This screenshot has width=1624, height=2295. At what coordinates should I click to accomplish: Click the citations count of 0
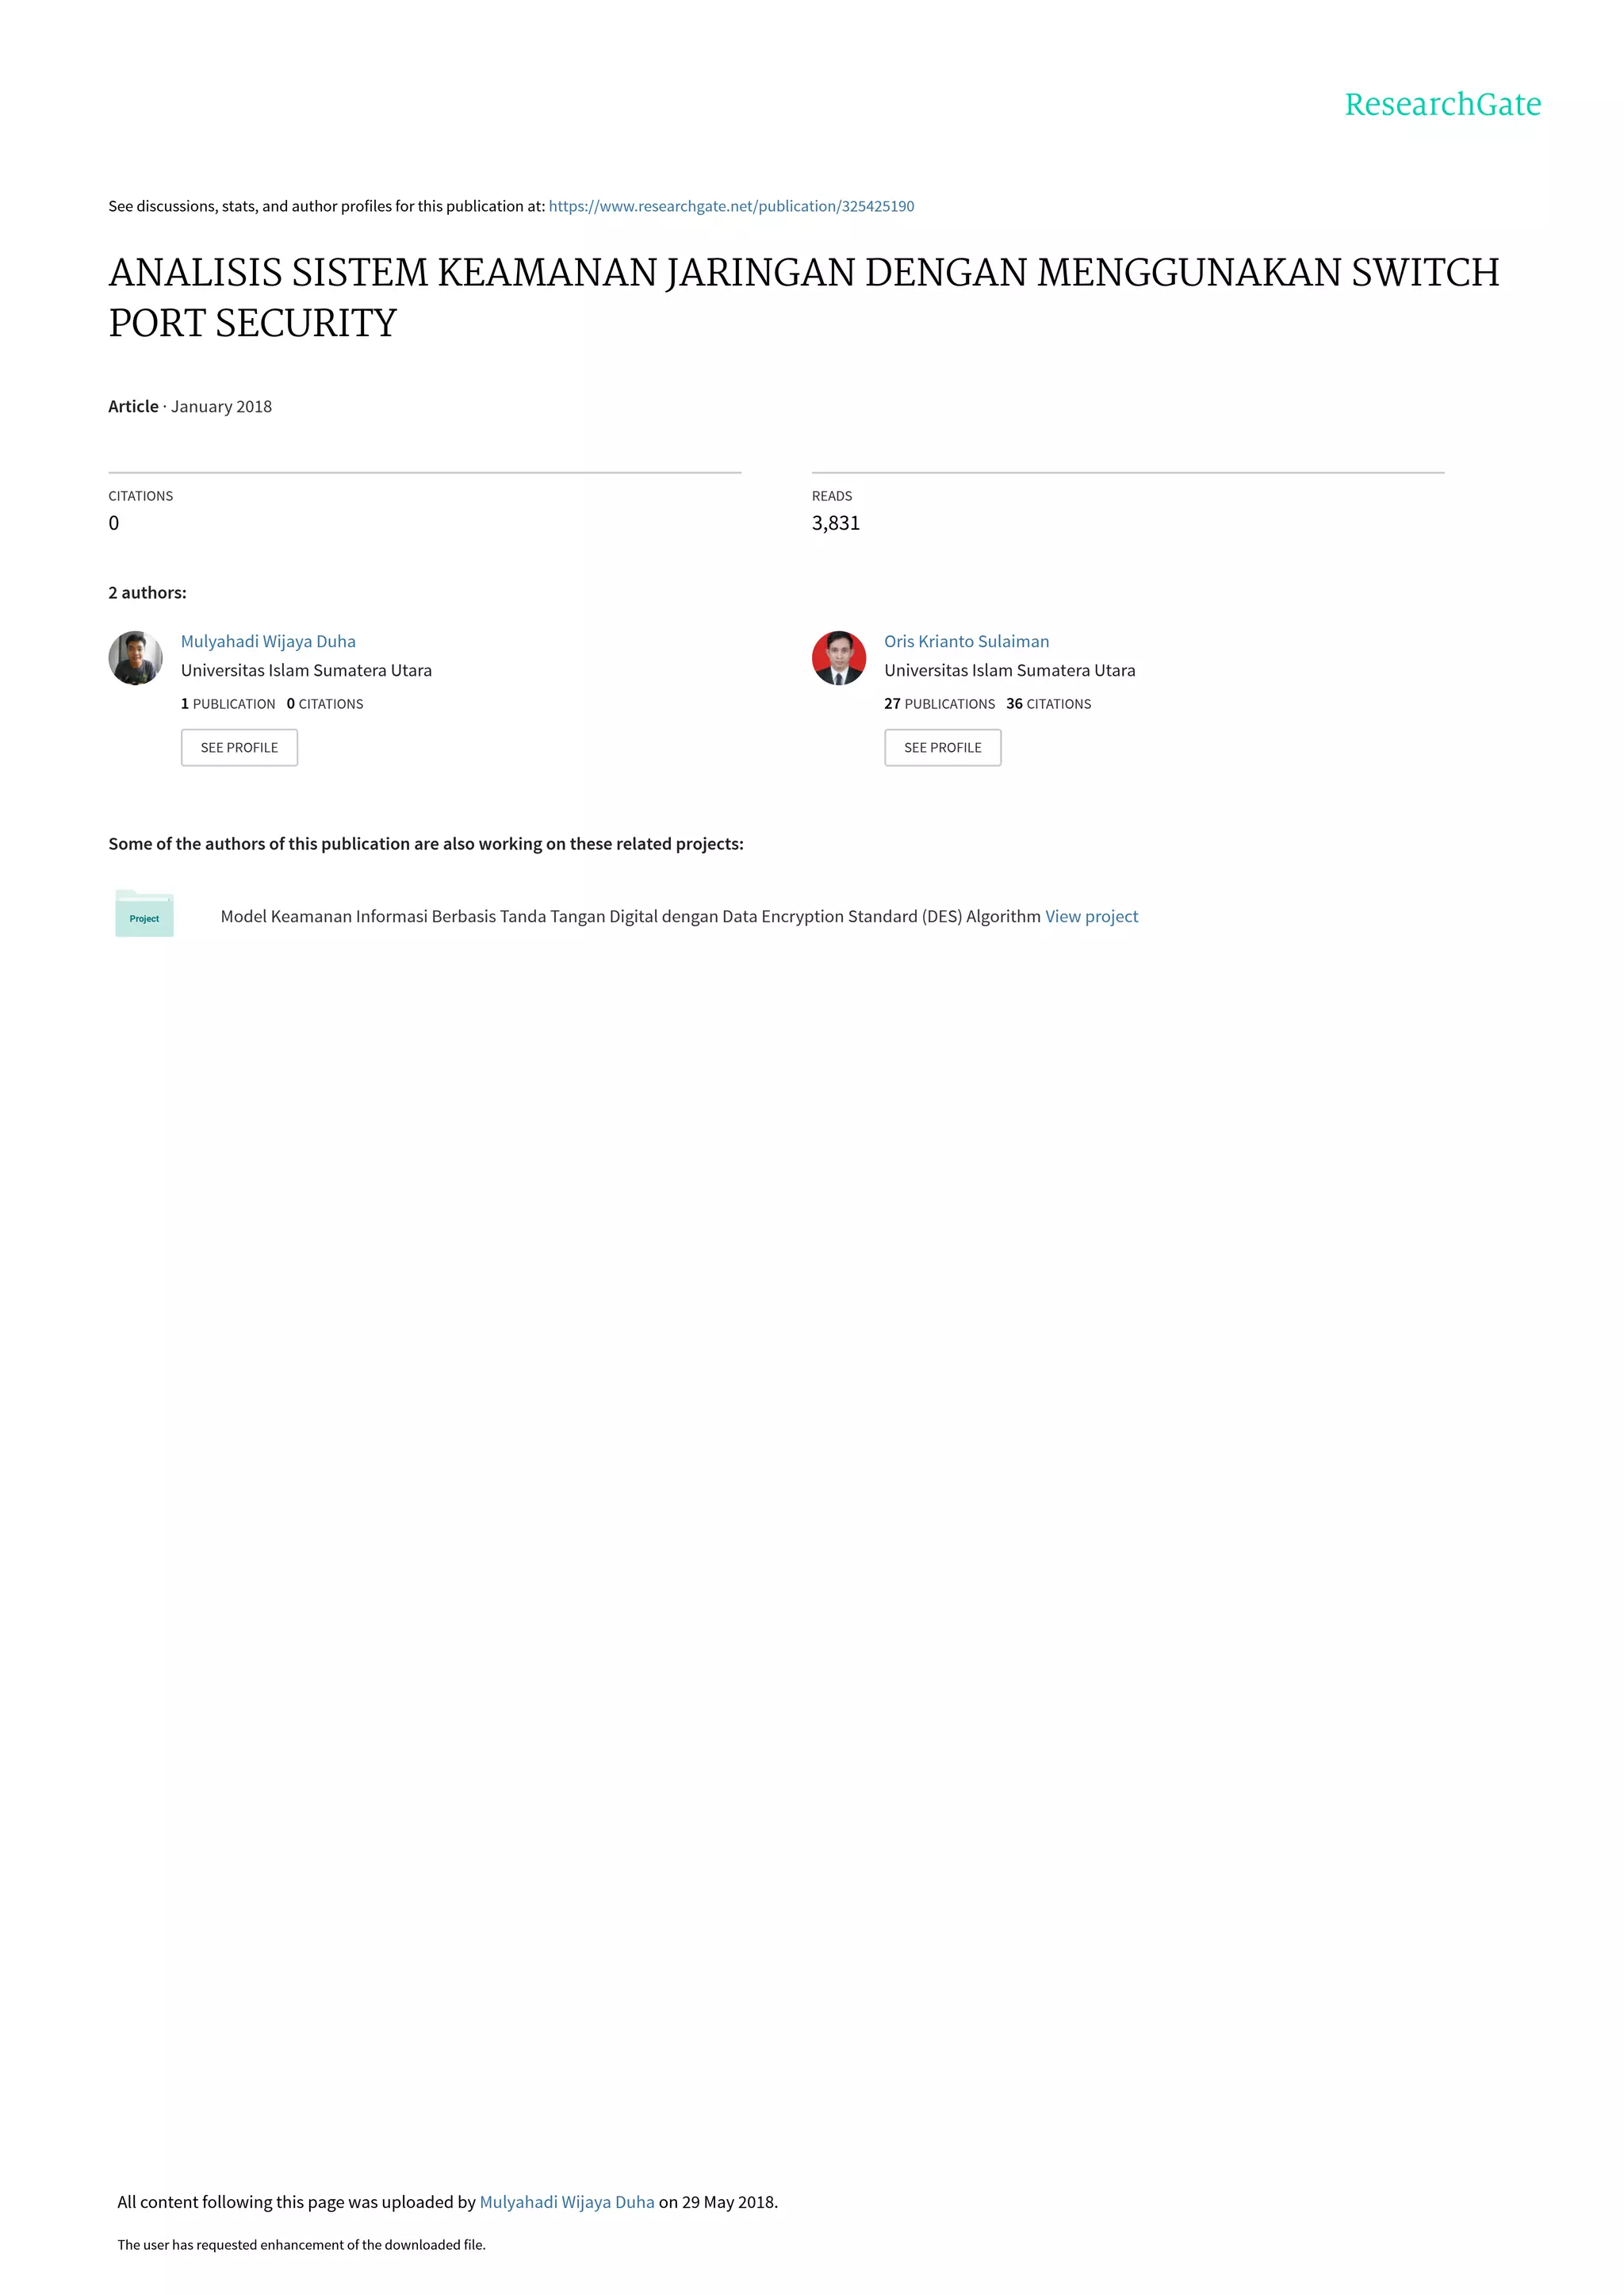coord(114,523)
